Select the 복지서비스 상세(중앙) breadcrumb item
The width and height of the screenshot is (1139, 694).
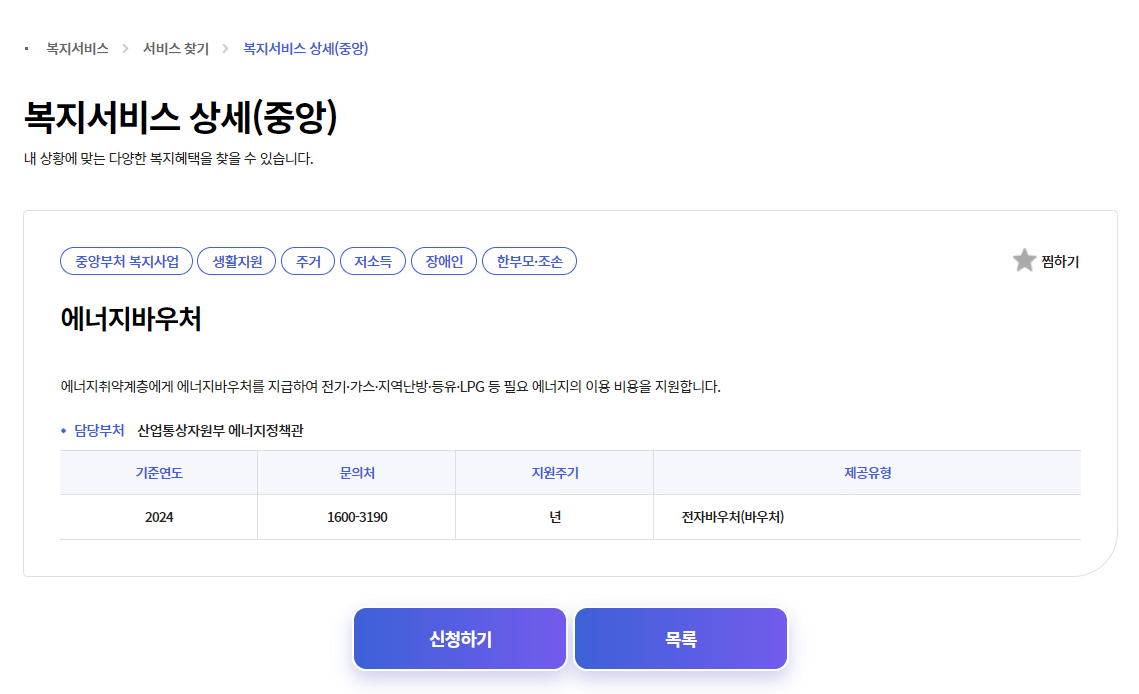[x=305, y=46]
